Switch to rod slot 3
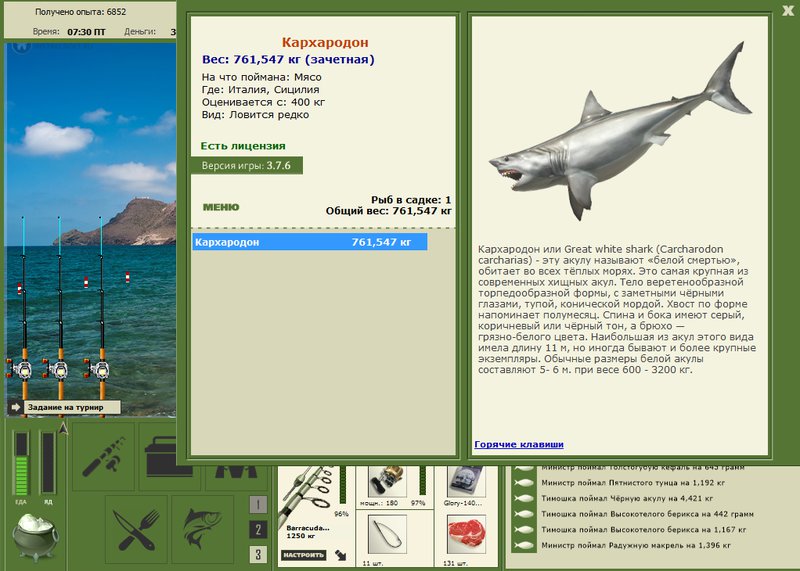 [258, 554]
